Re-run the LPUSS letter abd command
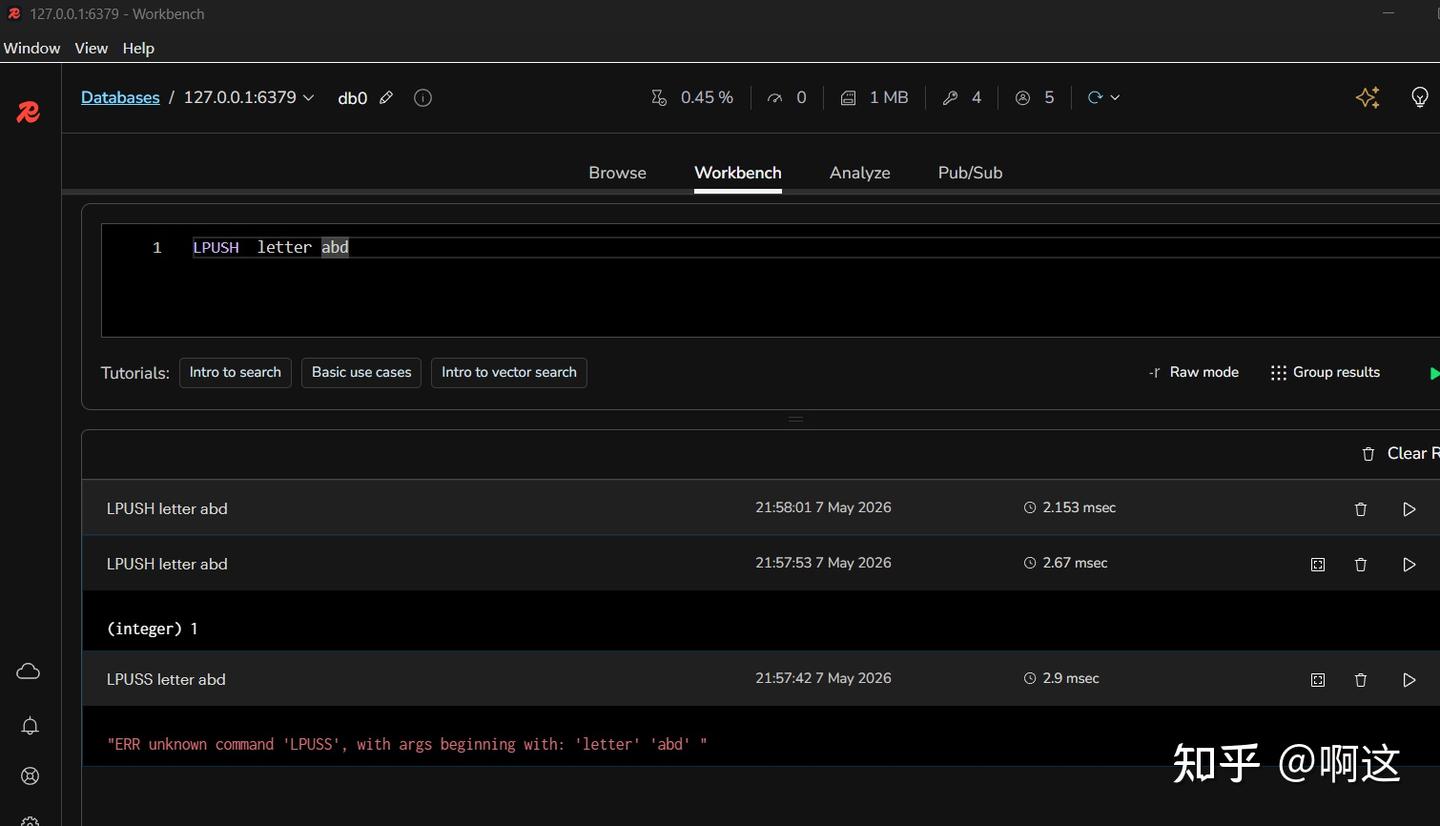 click(1409, 680)
